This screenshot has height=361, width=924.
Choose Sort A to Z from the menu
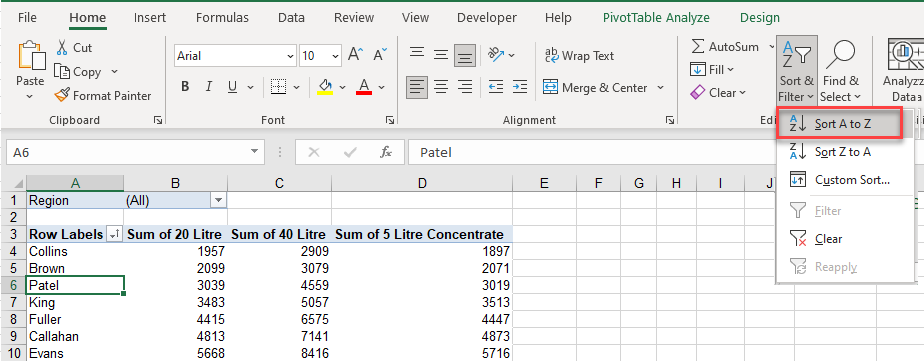coord(839,124)
